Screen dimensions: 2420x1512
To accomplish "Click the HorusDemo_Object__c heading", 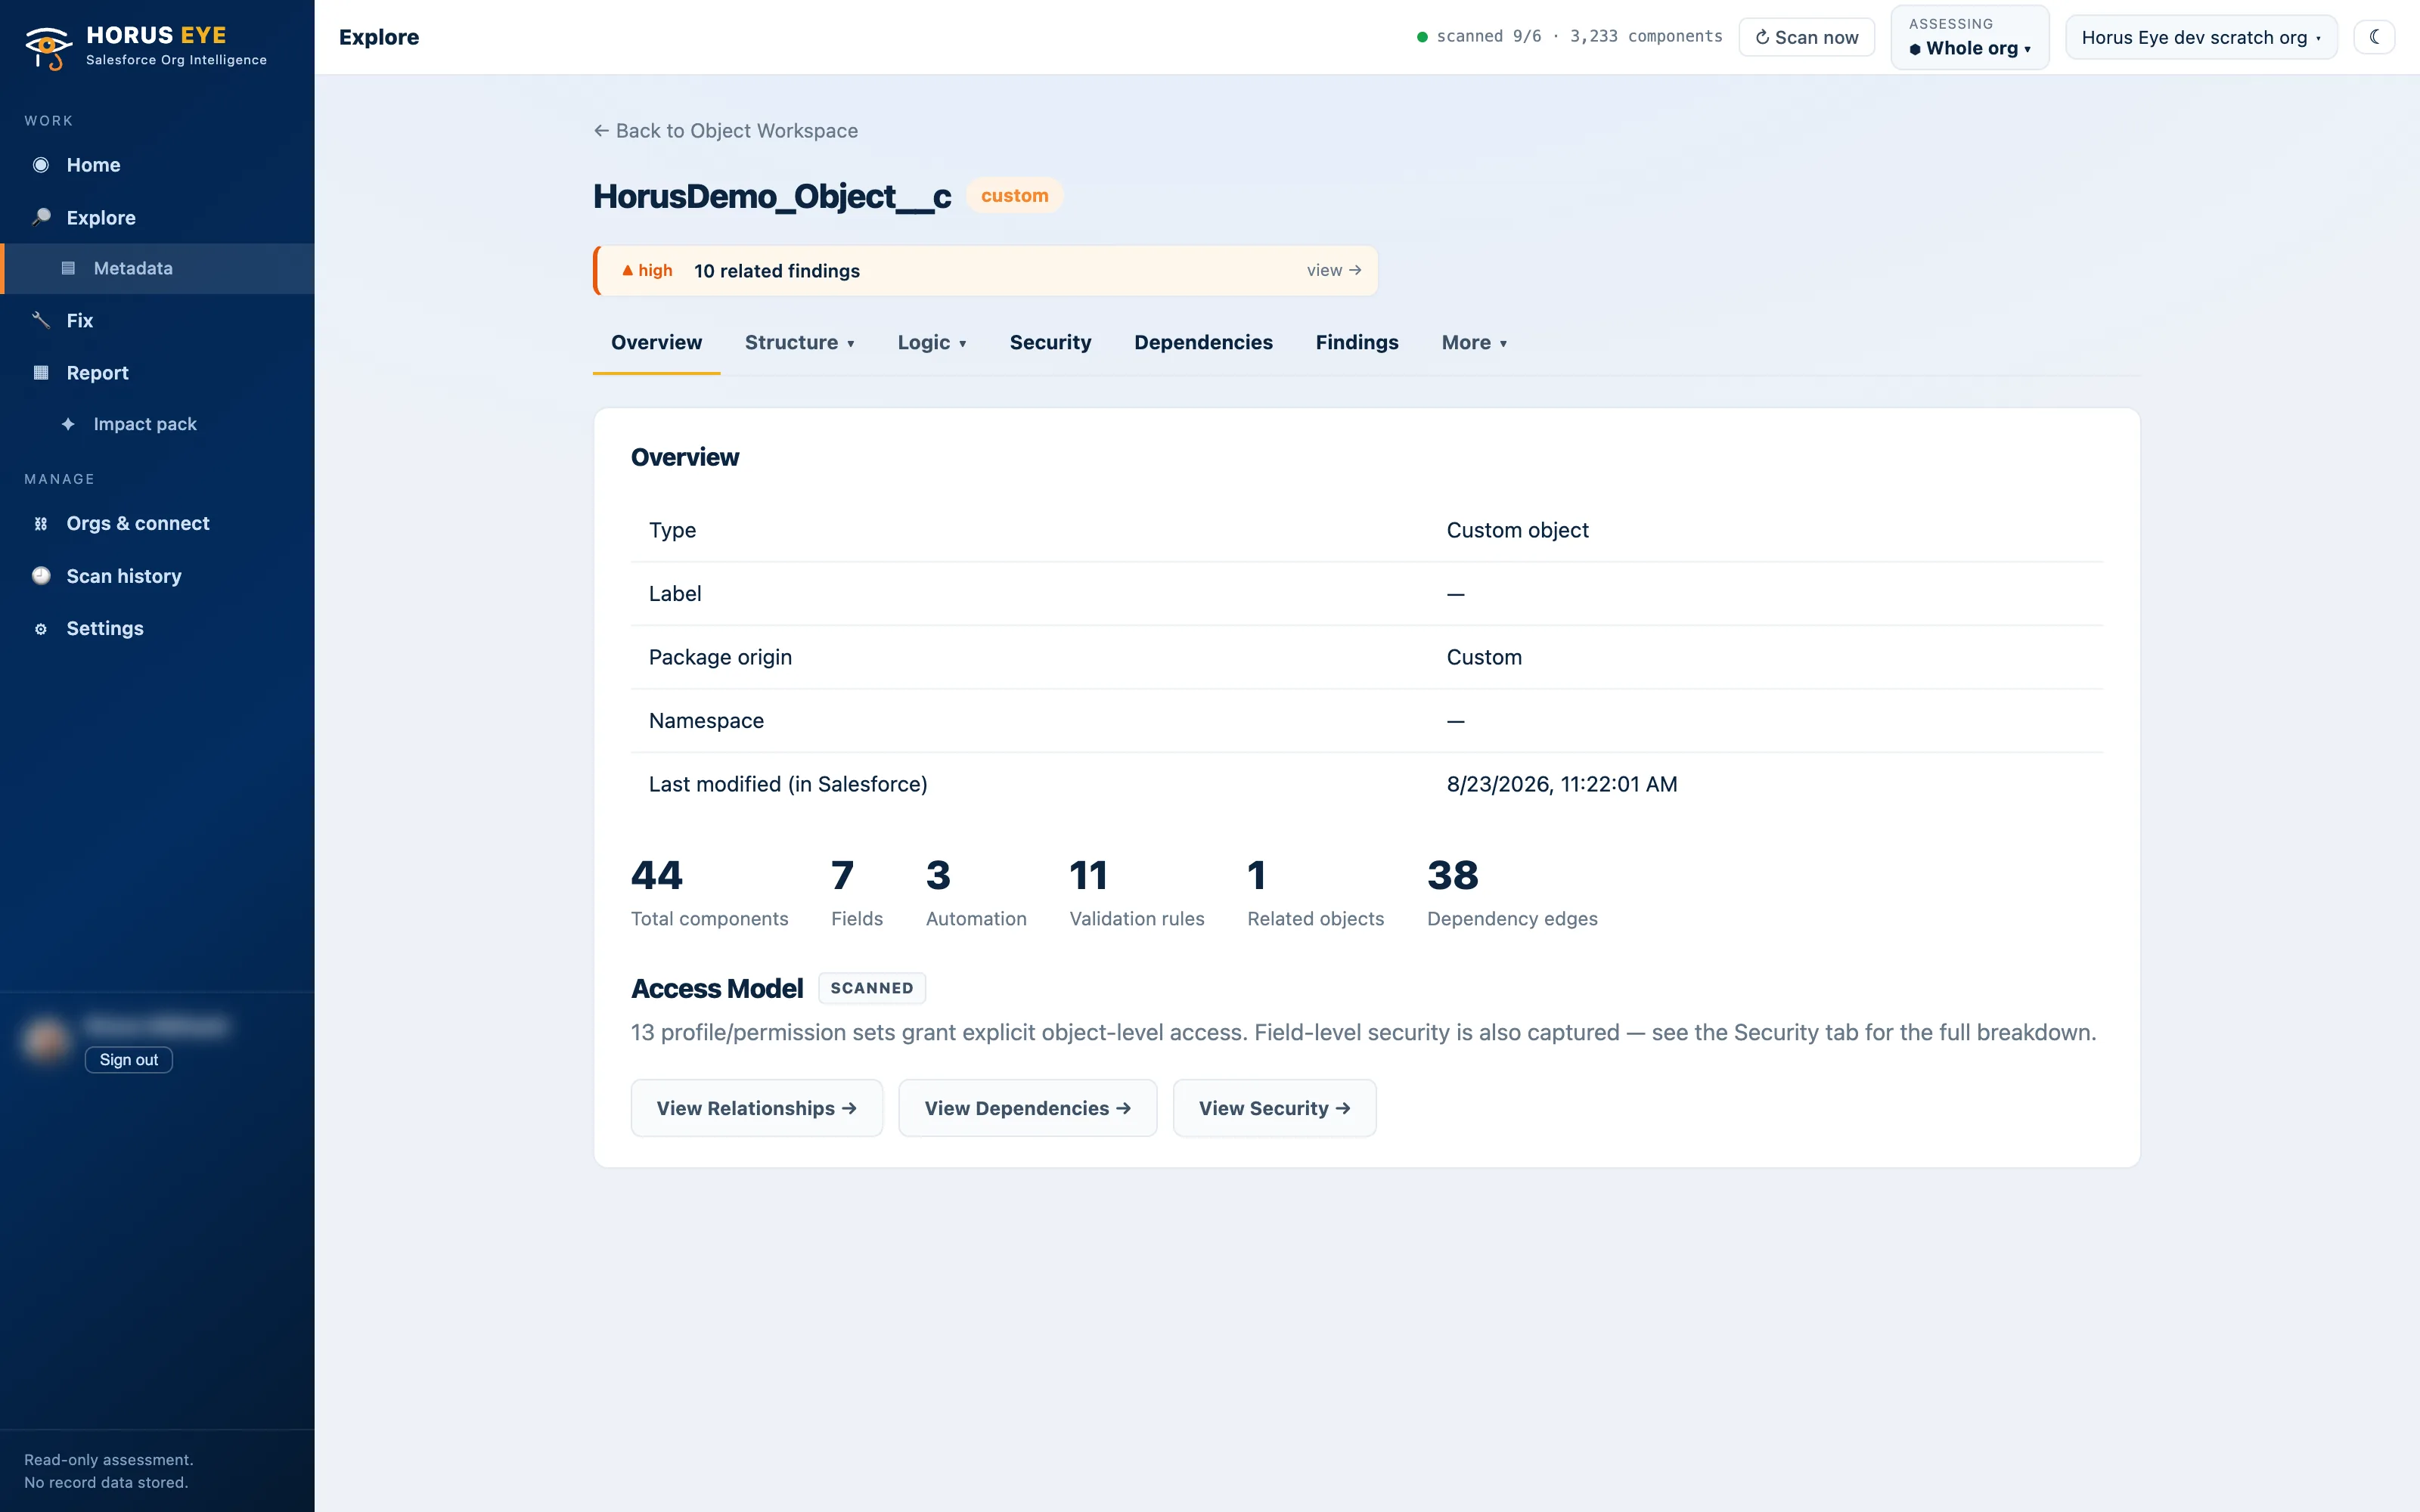I will tap(772, 196).
